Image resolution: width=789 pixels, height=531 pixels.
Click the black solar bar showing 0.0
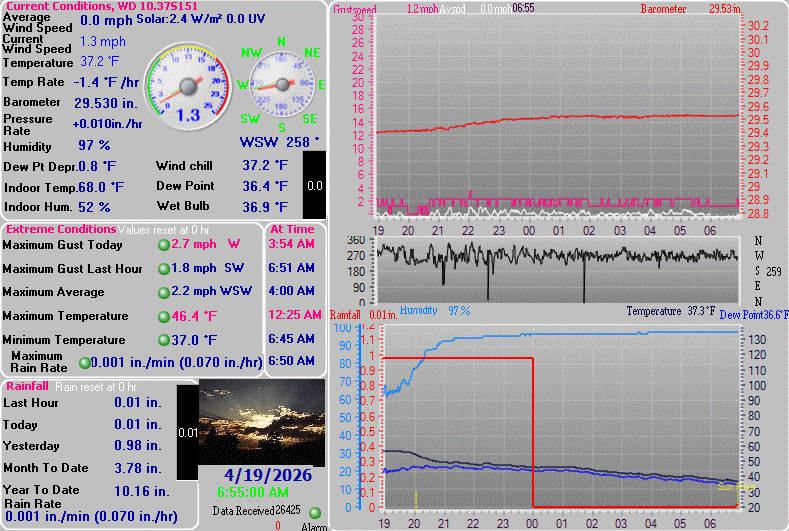tap(314, 185)
